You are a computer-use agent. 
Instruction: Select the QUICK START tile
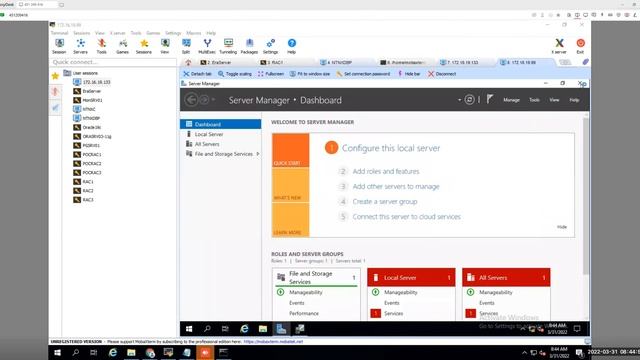[291, 150]
